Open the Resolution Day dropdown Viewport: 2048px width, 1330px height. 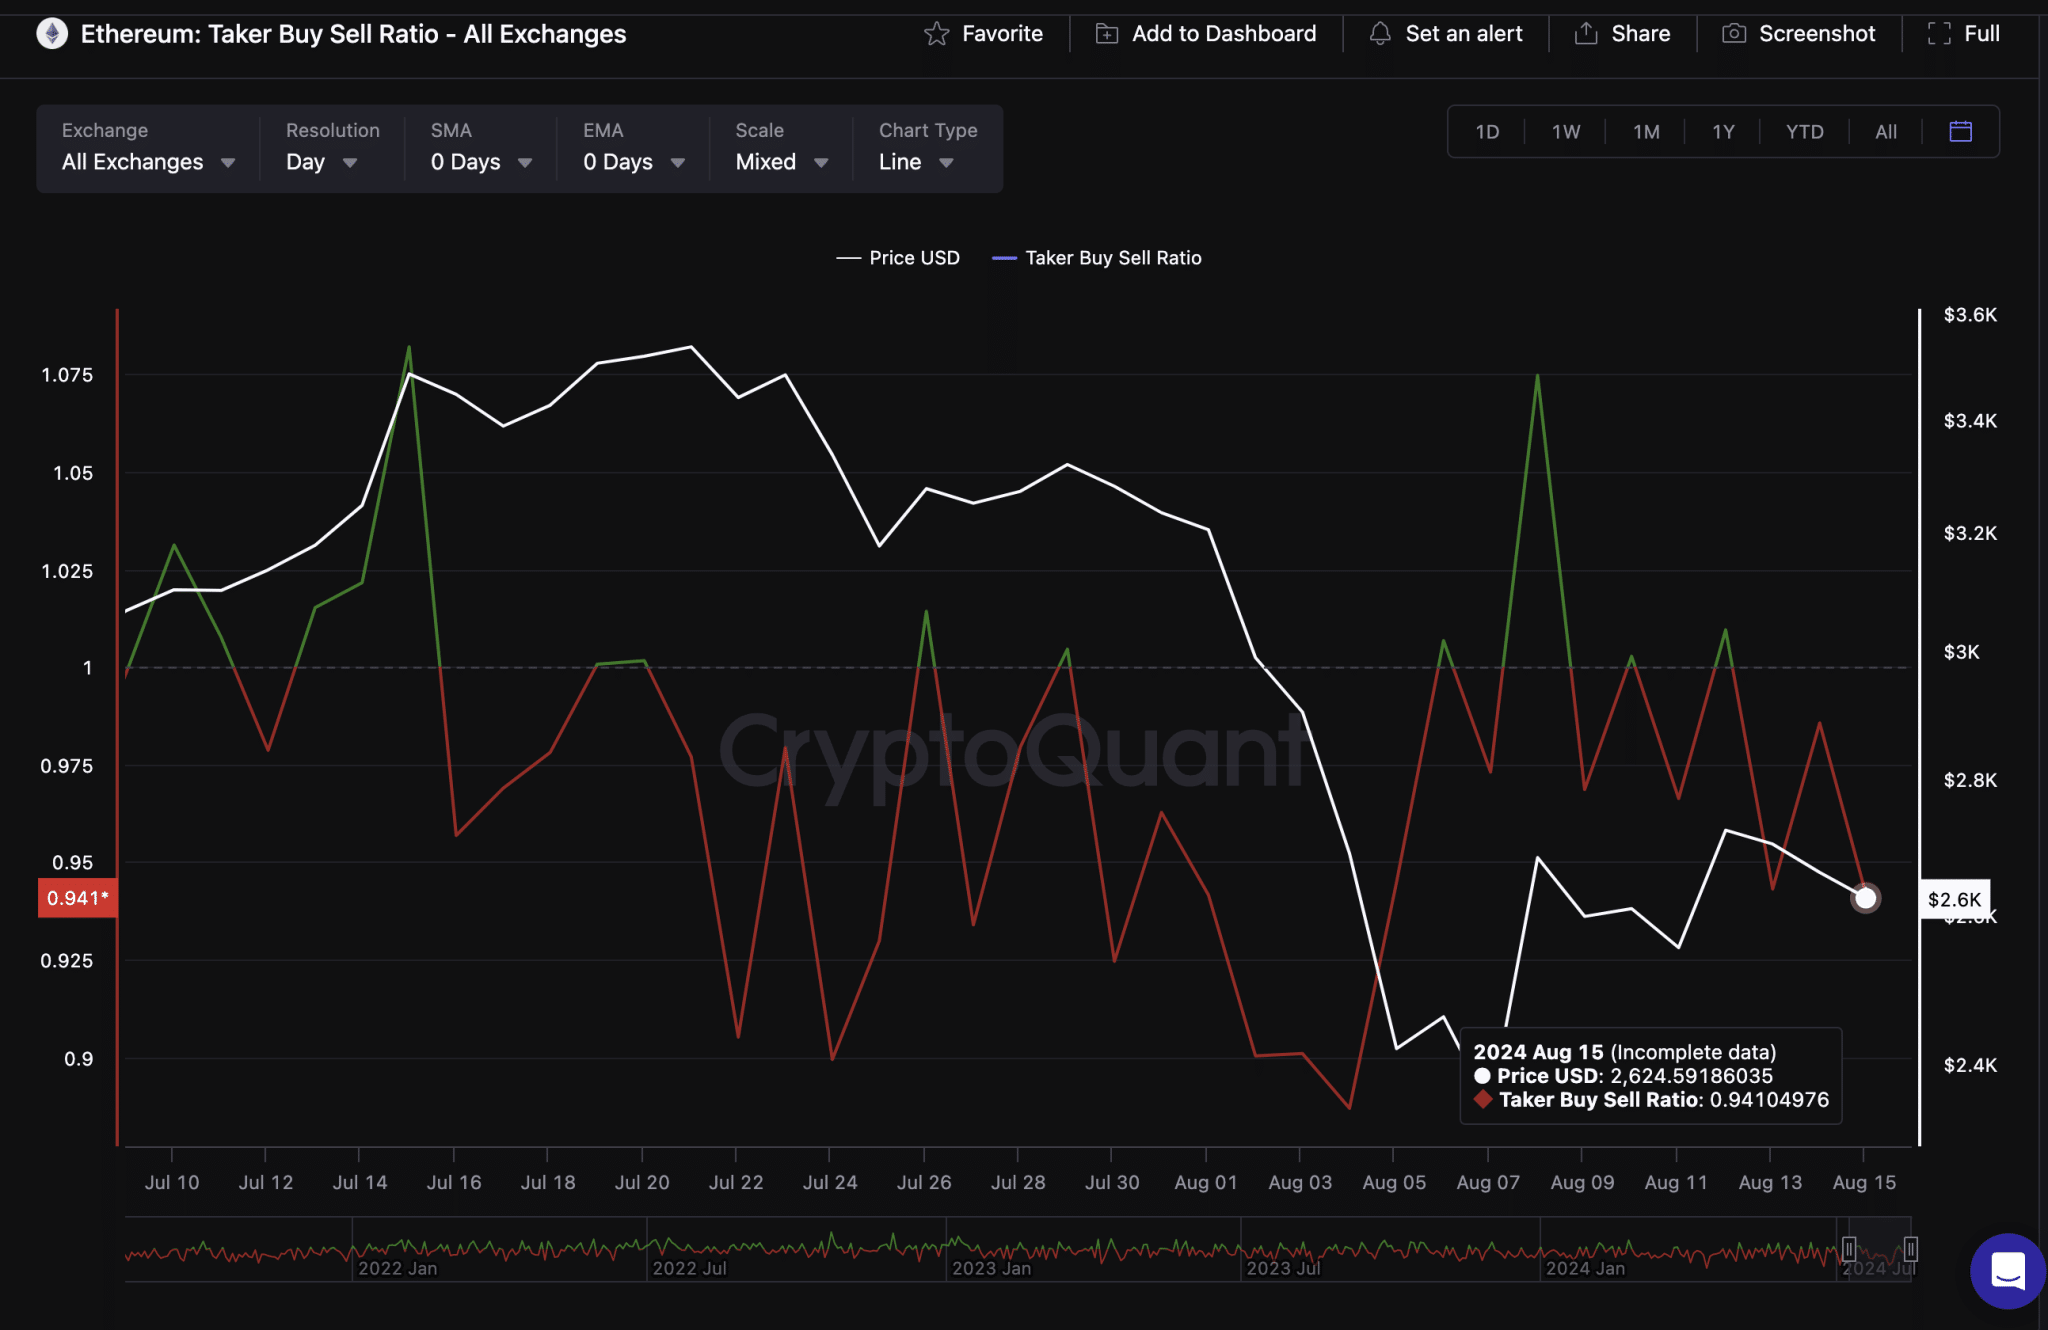point(321,161)
